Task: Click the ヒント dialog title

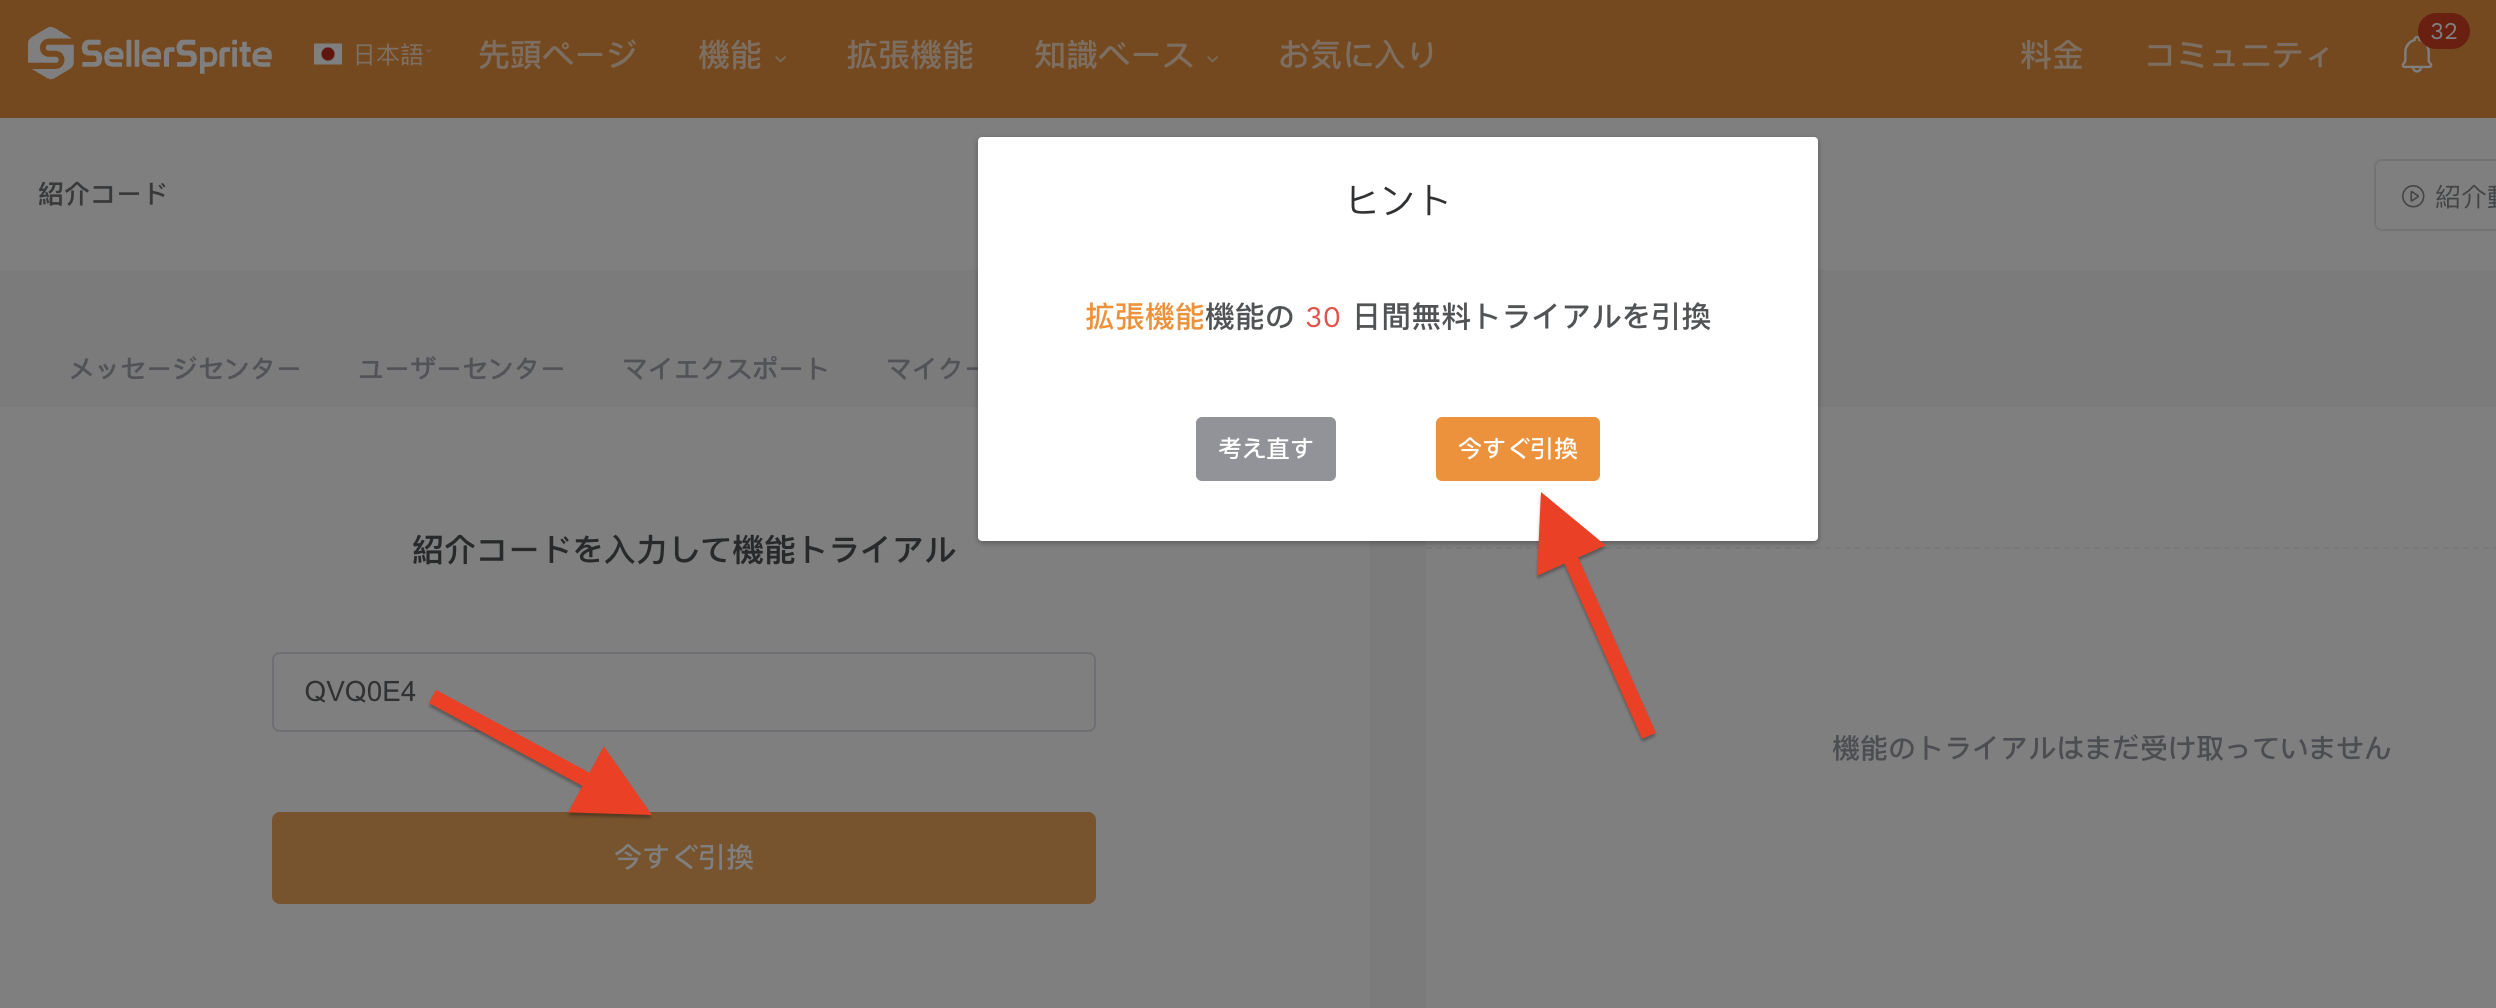Action: click(x=1397, y=200)
